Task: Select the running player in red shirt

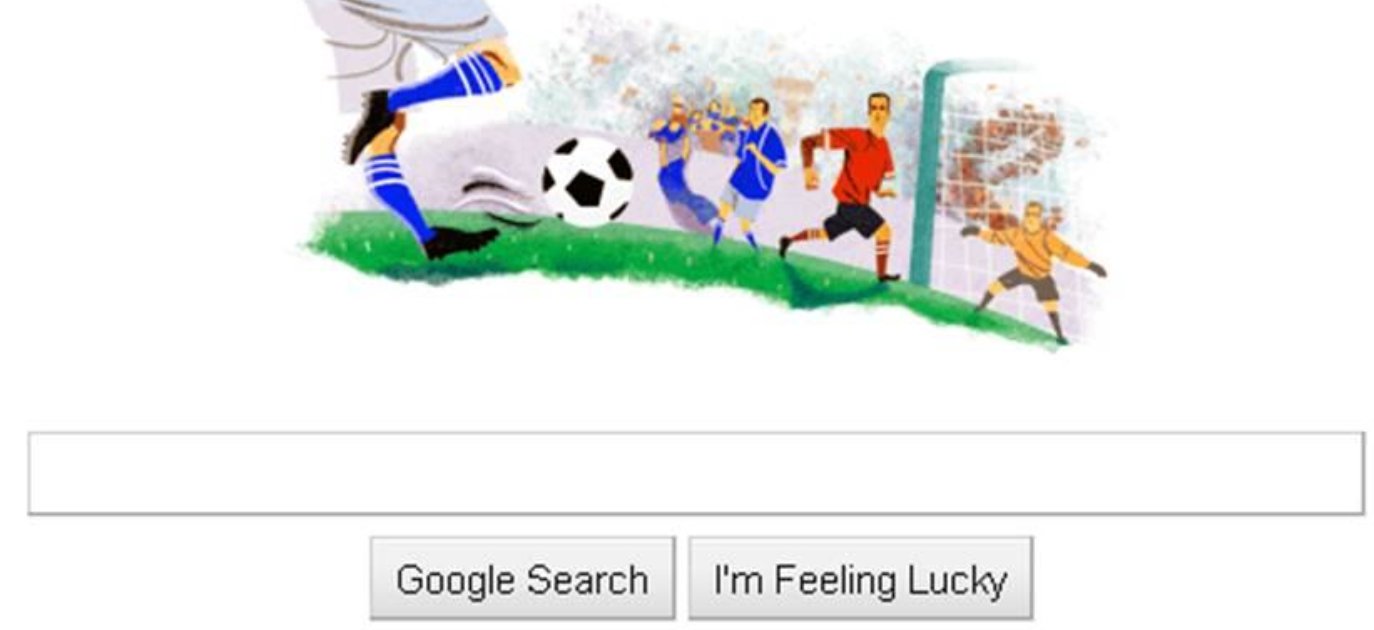Action: [846, 186]
